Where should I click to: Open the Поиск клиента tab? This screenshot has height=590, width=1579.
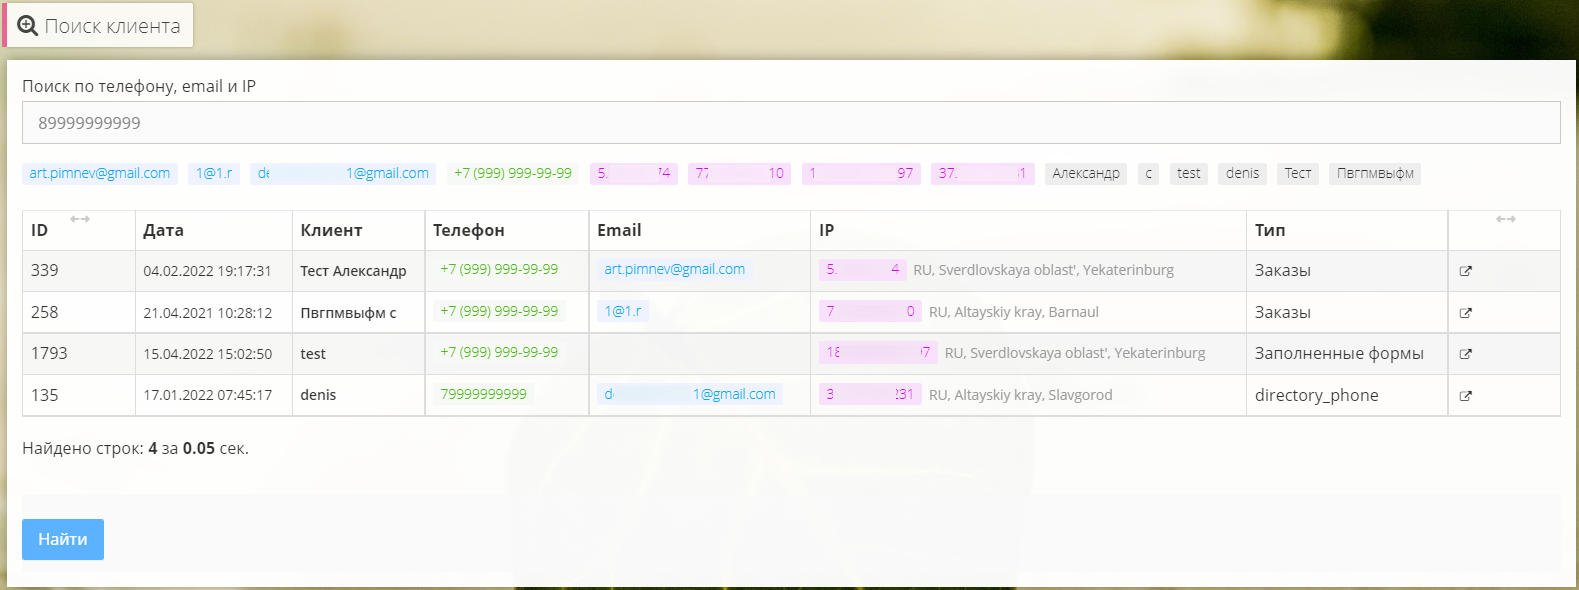pyautogui.click(x=99, y=26)
